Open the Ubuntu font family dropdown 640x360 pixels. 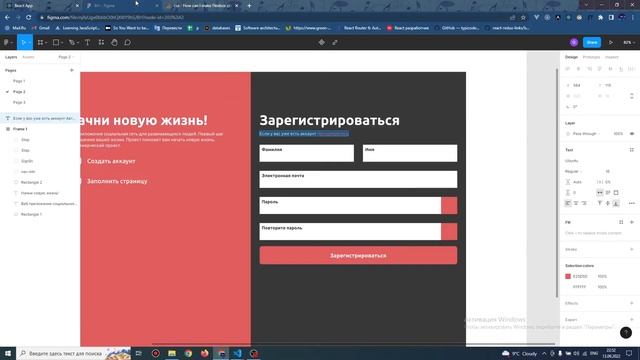(x=571, y=161)
